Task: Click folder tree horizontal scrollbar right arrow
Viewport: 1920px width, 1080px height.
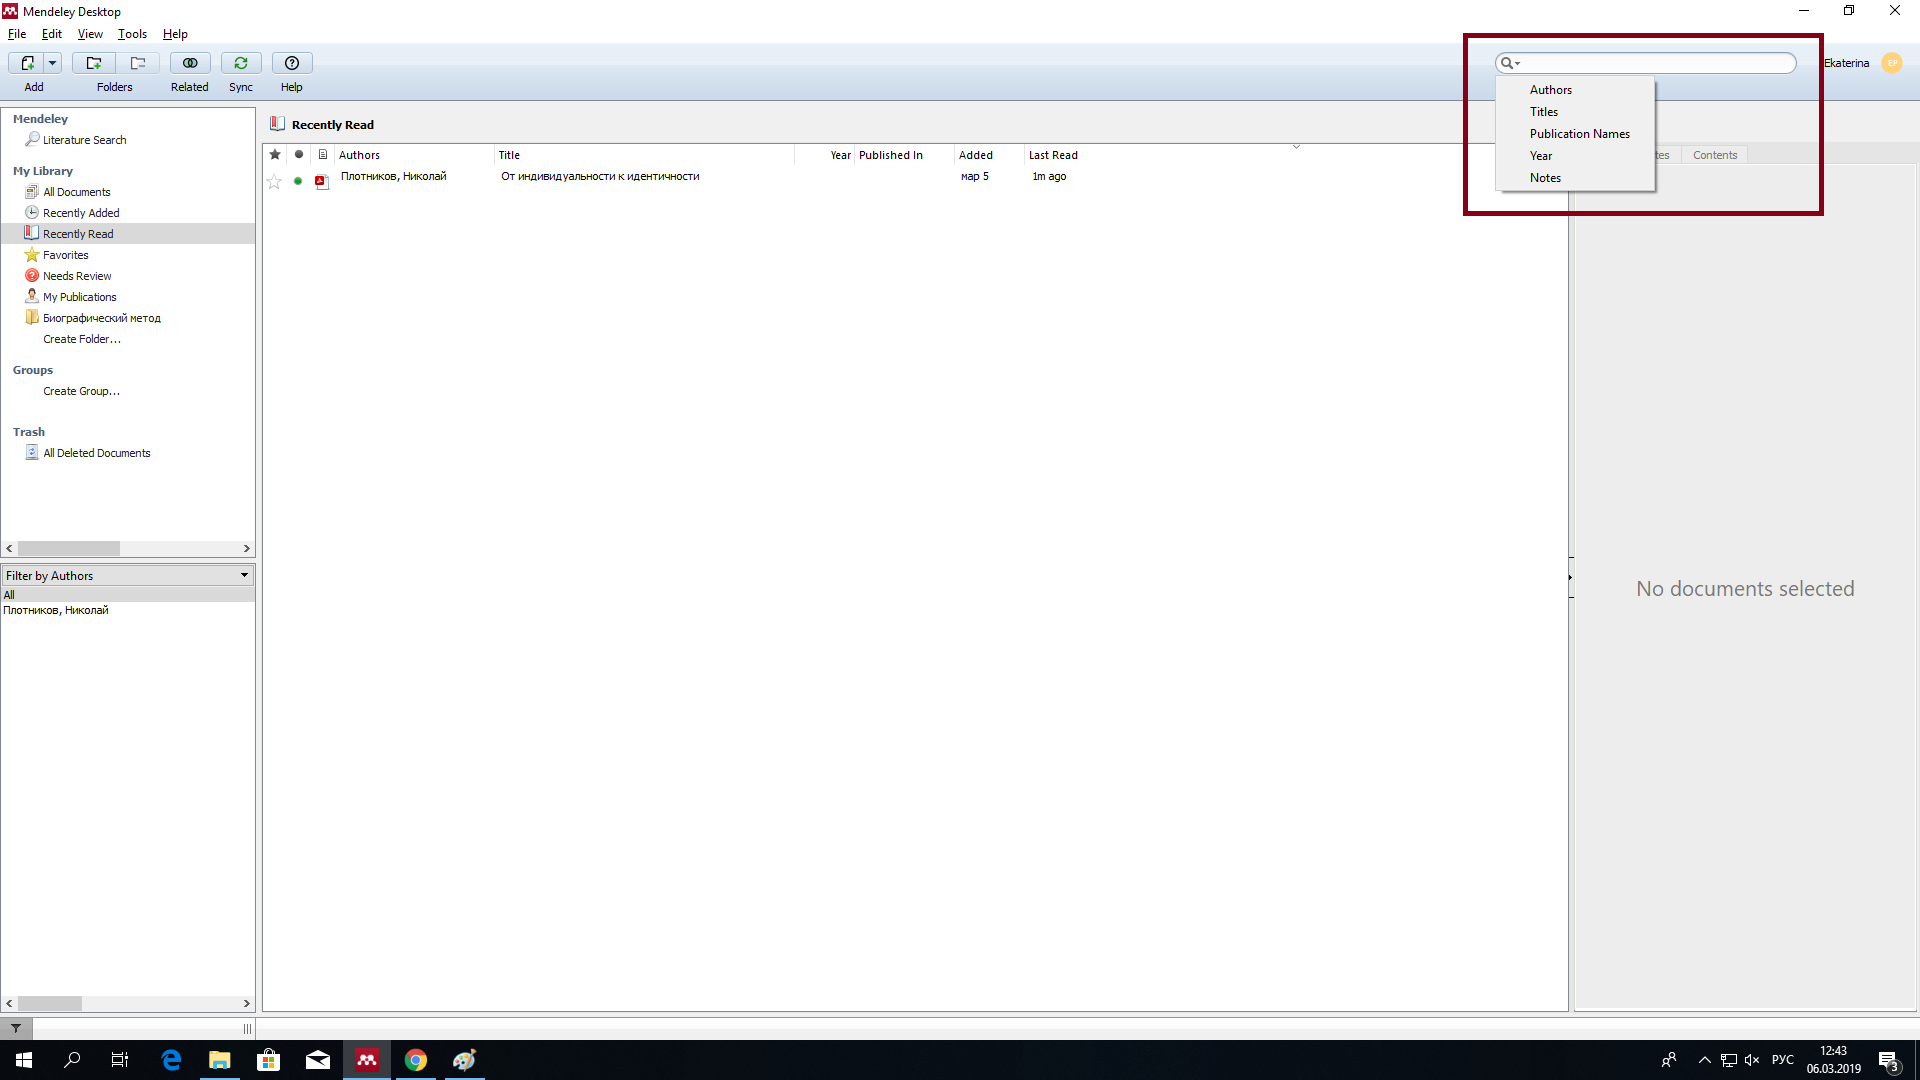Action: (x=246, y=549)
